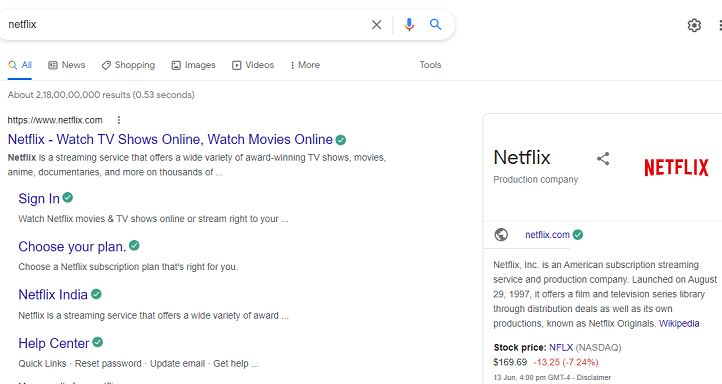Viewport: 722px width, 384px height.
Task: Click the https://www.netflix.com URL text
Action: tap(55, 120)
